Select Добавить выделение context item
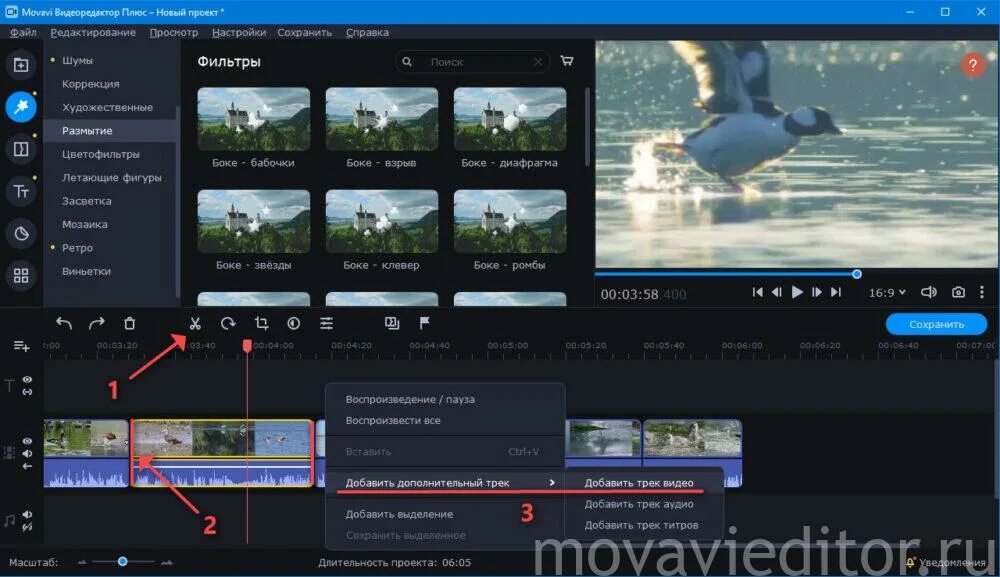The height and width of the screenshot is (577, 1000). tap(399, 514)
